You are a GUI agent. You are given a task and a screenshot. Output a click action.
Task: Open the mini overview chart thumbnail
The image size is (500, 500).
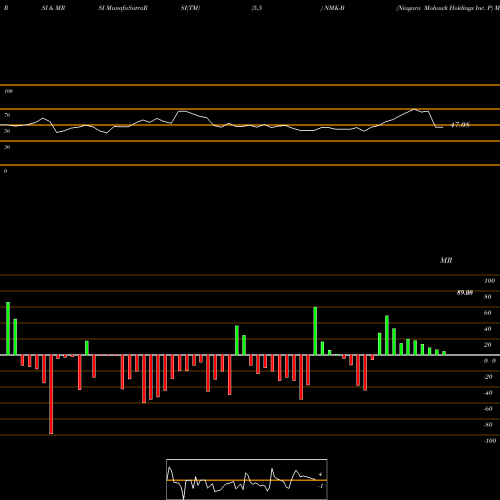pos(247,479)
